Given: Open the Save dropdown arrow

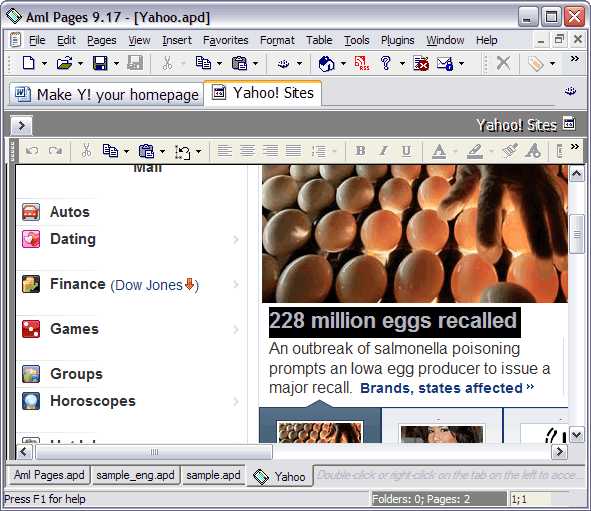Looking at the screenshot, I should tap(116, 63).
